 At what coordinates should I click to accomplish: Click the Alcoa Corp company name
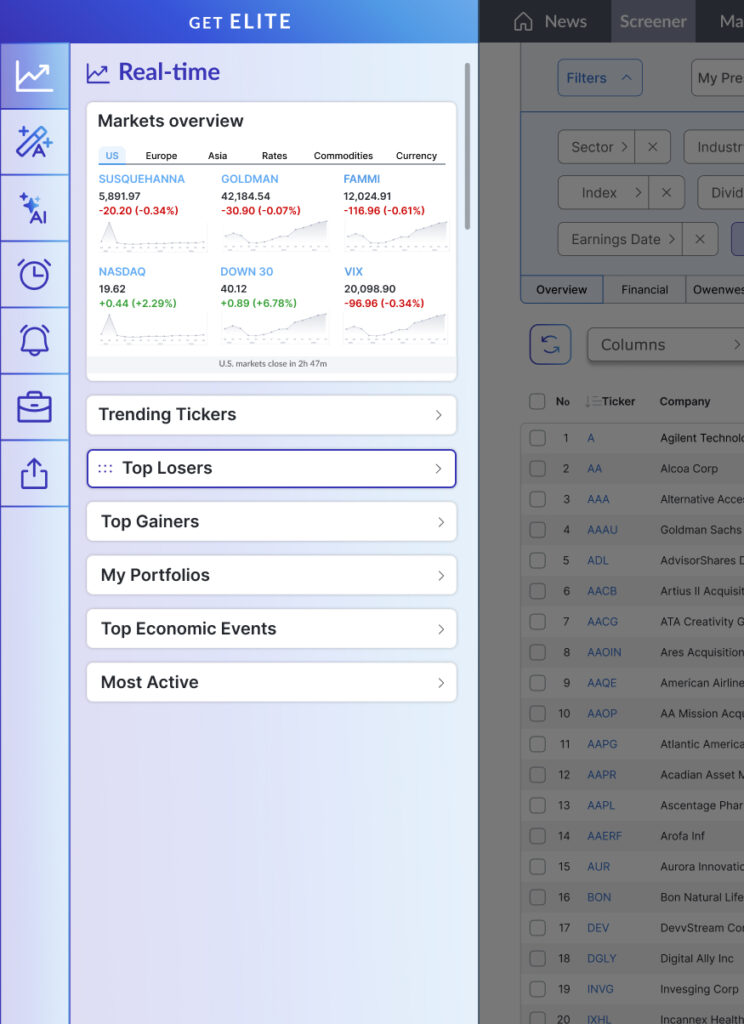tap(689, 468)
